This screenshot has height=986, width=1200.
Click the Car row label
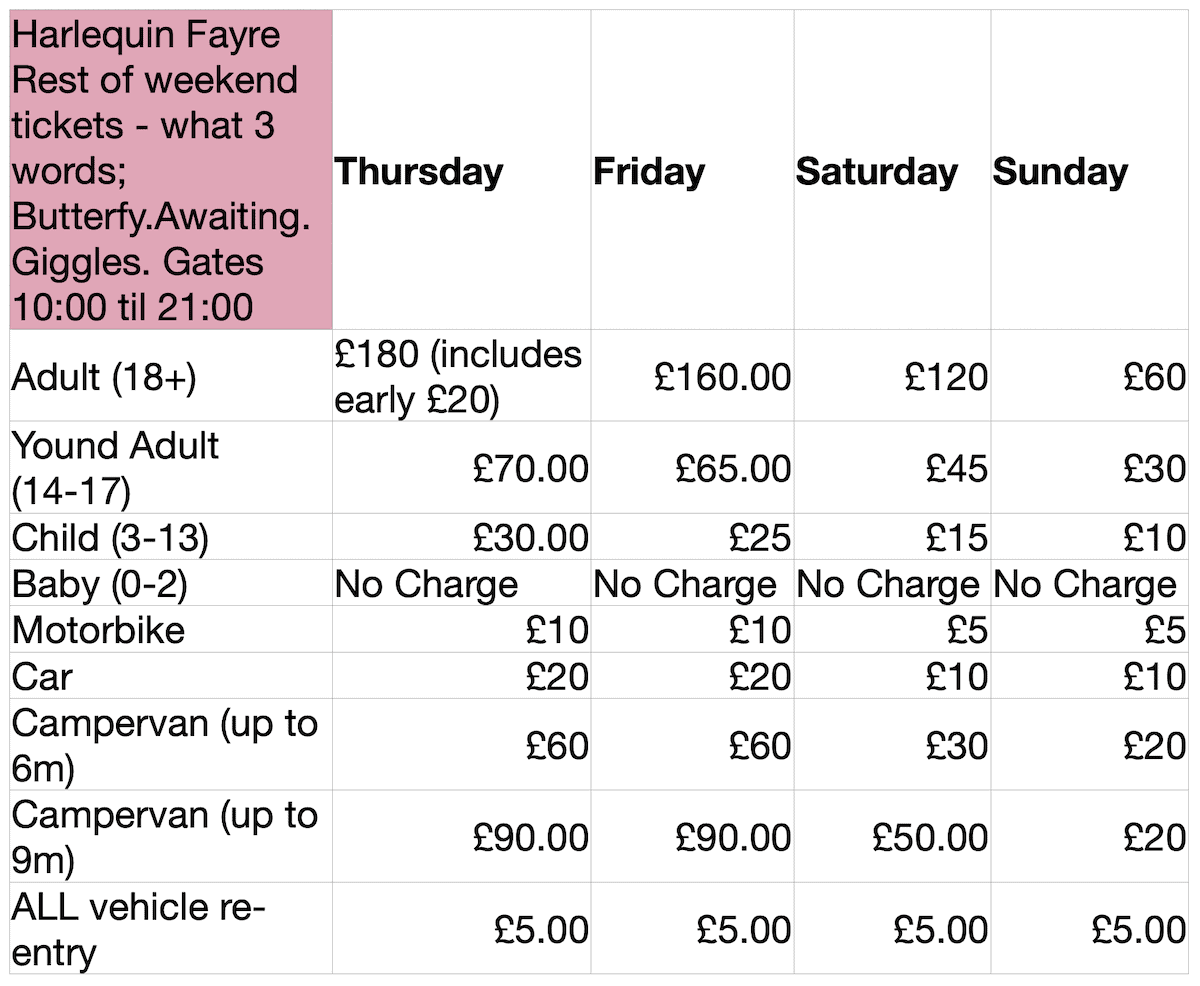[x=171, y=676]
